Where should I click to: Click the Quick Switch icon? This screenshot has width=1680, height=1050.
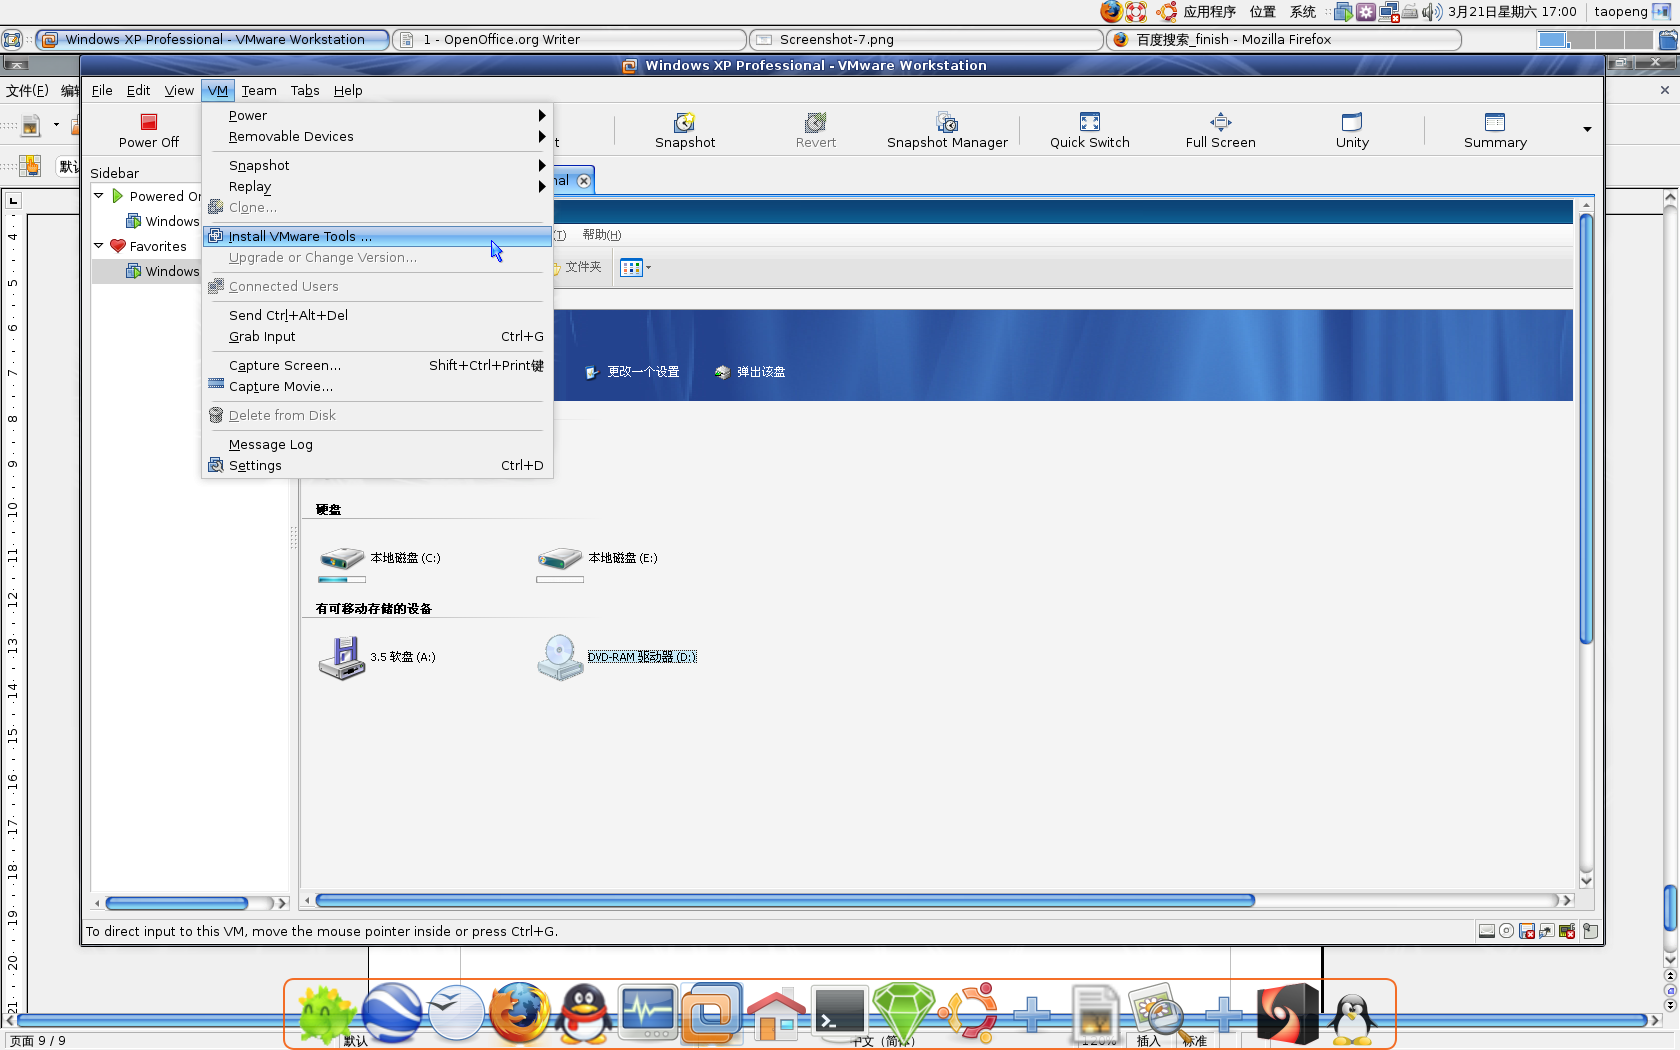coord(1090,130)
